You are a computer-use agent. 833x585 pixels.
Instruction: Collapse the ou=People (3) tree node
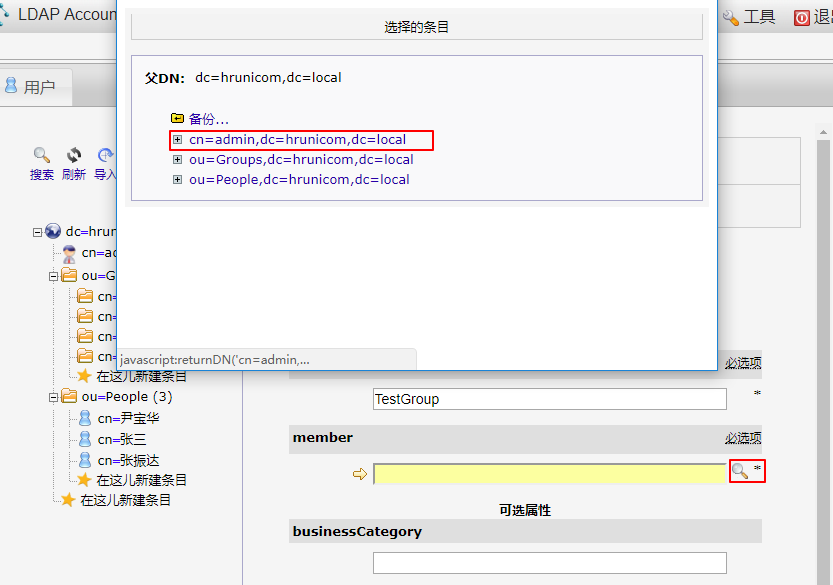(x=54, y=397)
